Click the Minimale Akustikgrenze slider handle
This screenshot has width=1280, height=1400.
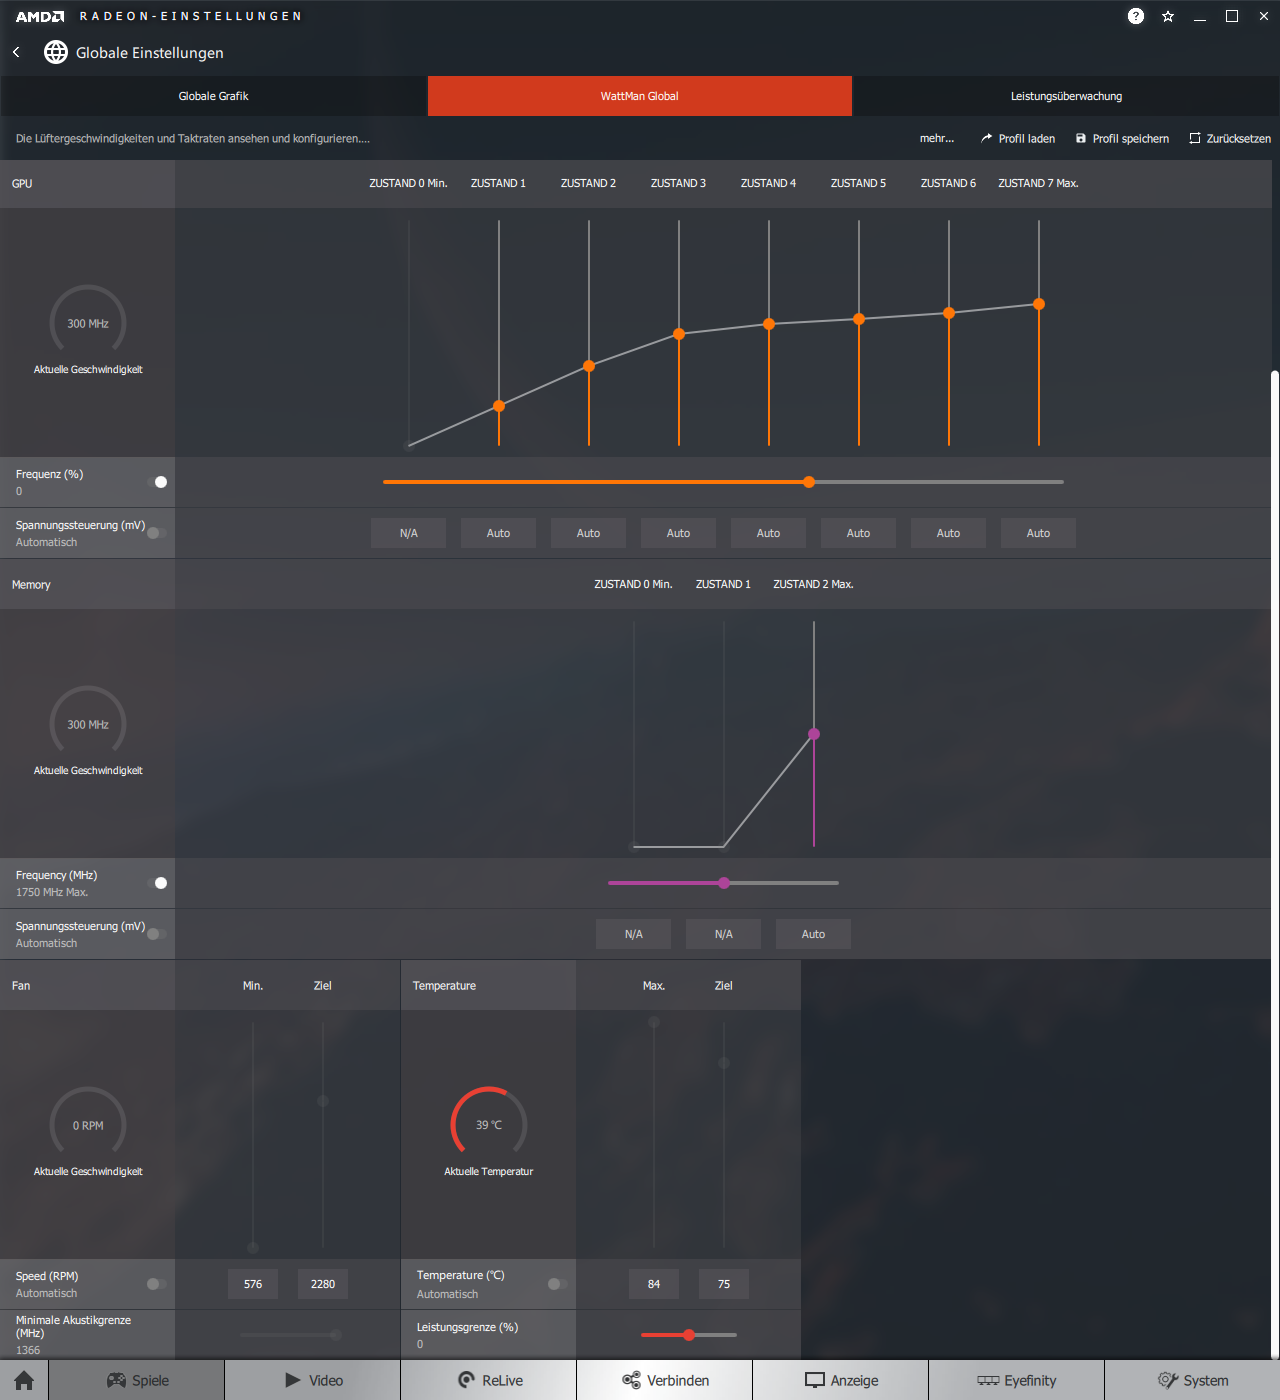335,1335
